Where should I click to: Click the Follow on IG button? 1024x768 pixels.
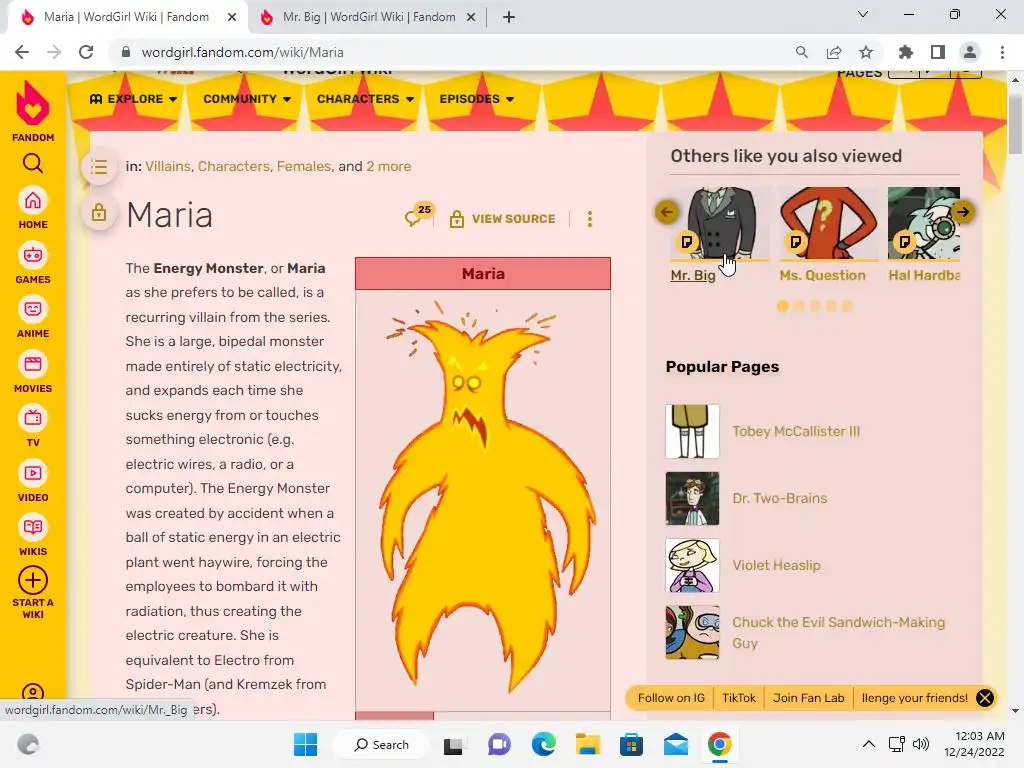(671, 698)
